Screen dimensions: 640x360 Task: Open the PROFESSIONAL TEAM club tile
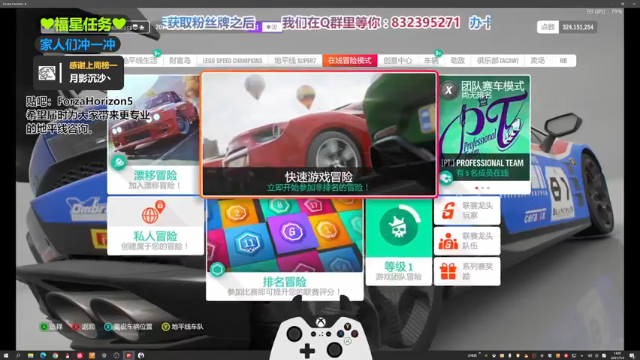484,134
